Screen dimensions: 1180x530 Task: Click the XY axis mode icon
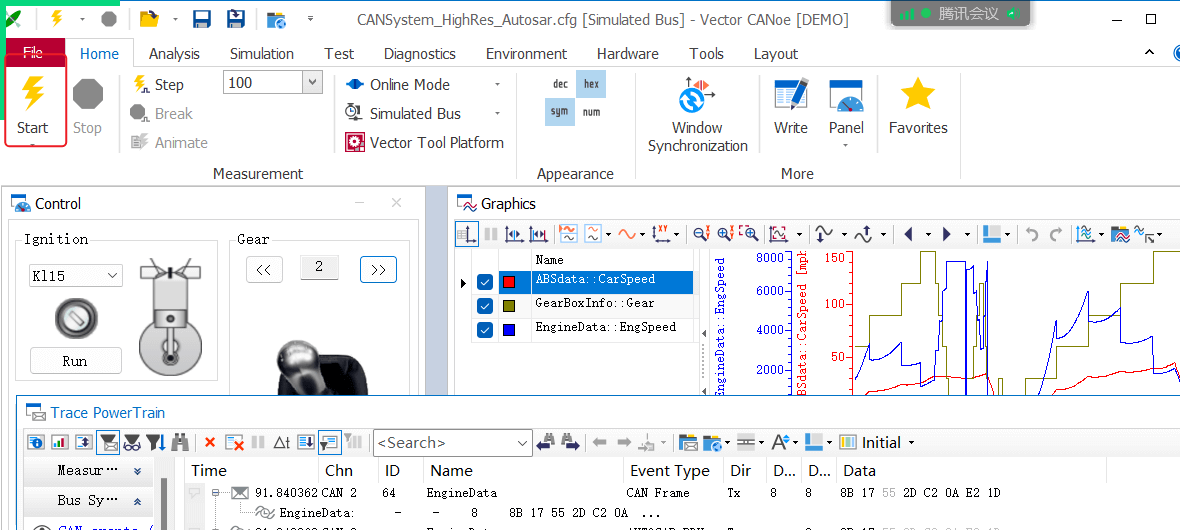coord(661,234)
